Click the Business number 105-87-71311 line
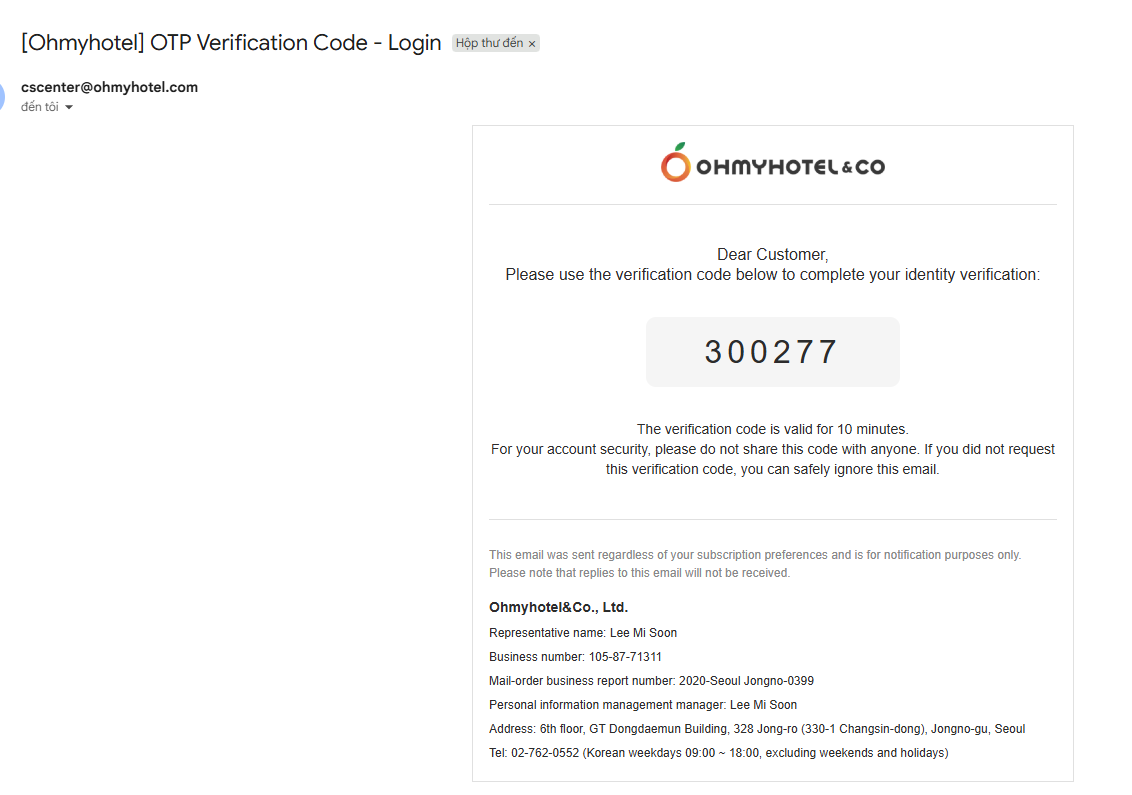The width and height of the screenshot is (1132, 795). click(575, 656)
